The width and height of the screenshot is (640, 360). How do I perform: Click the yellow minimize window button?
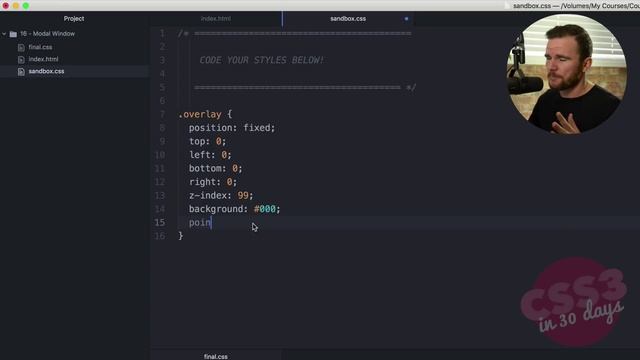[16, 6]
